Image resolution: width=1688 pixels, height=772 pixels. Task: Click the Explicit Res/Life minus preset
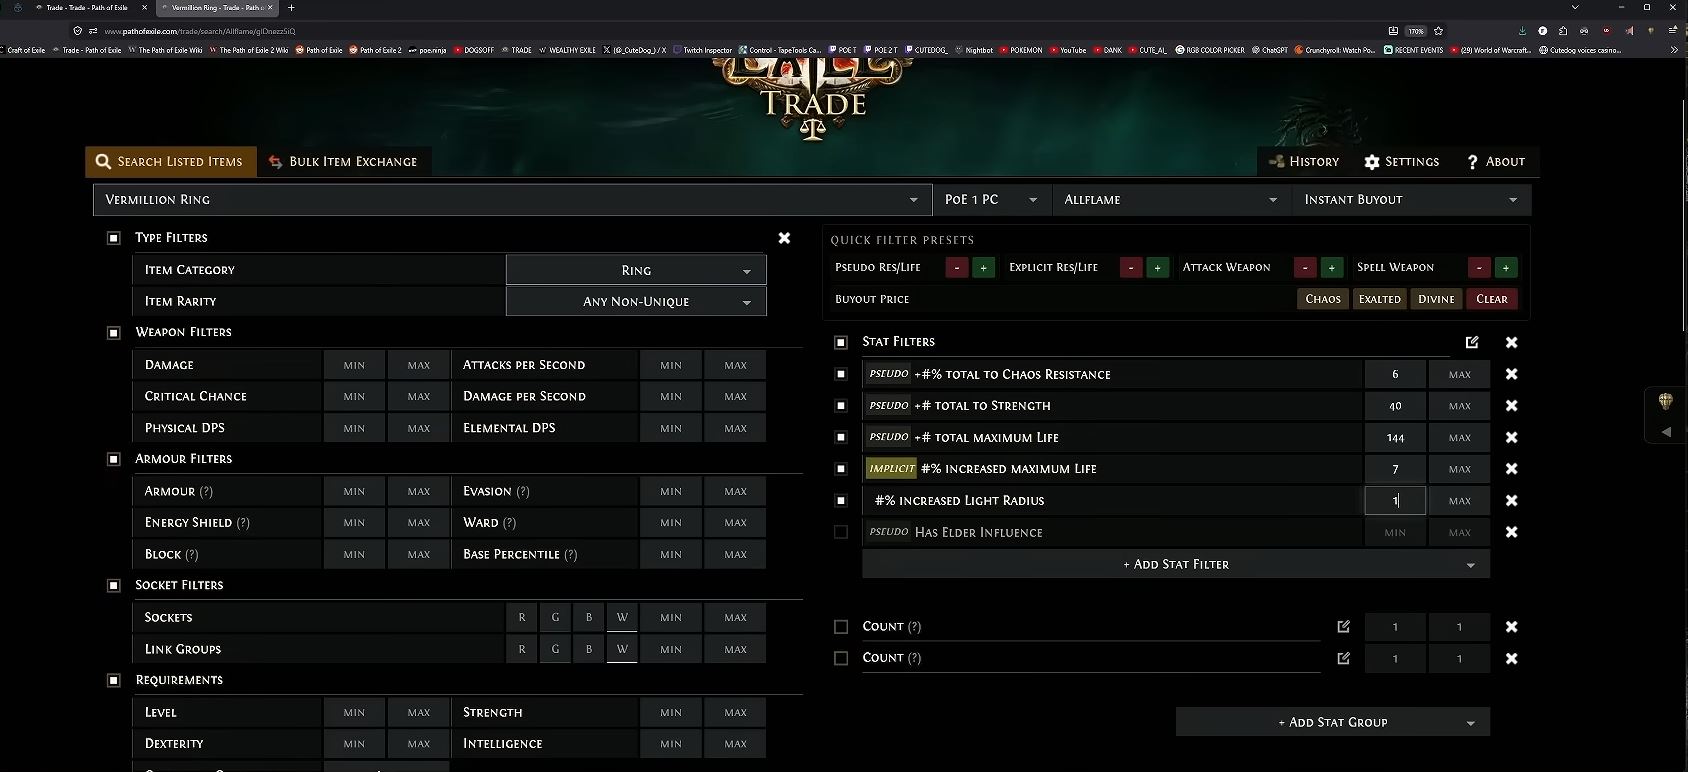point(1131,268)
